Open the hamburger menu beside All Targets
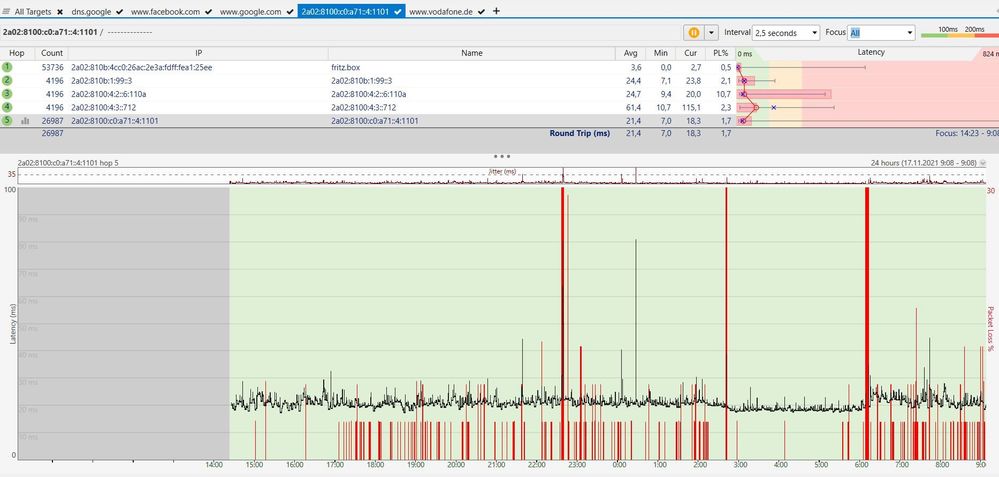The width and height of the screenshot is (999, 477). pyautogui.click(x=6, y=11)
